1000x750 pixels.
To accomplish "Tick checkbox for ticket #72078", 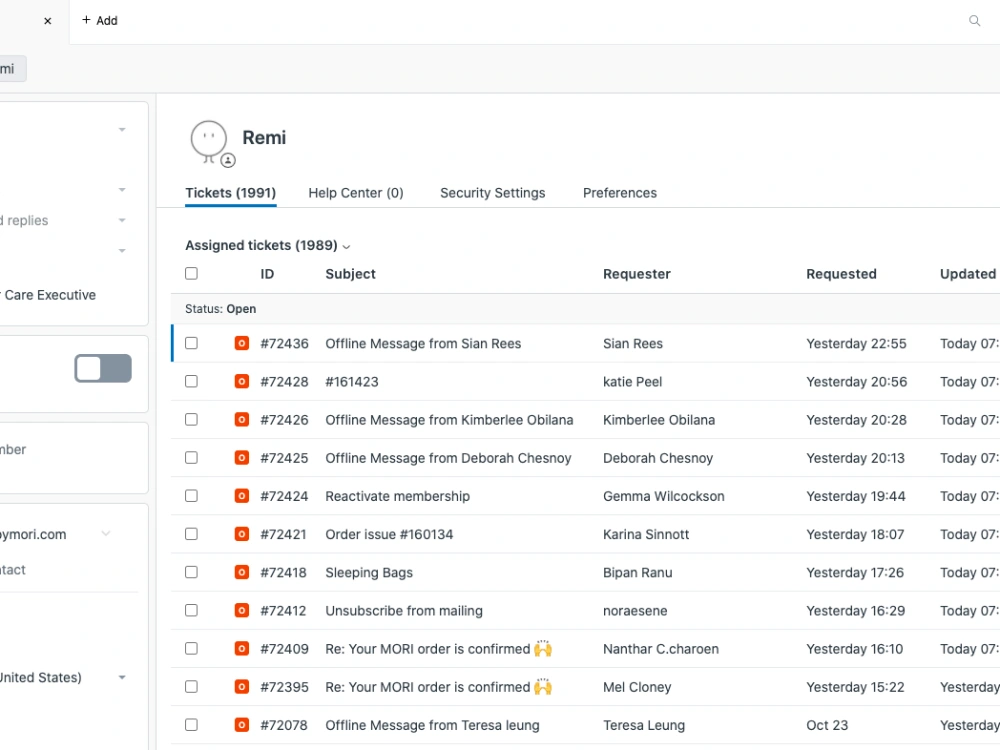I will click(191, 725).
